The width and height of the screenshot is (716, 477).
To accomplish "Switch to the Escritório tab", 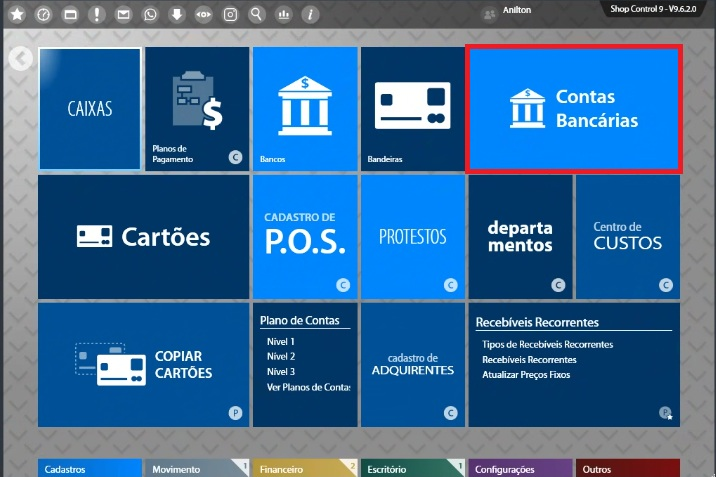I will (x=413, y=468).
